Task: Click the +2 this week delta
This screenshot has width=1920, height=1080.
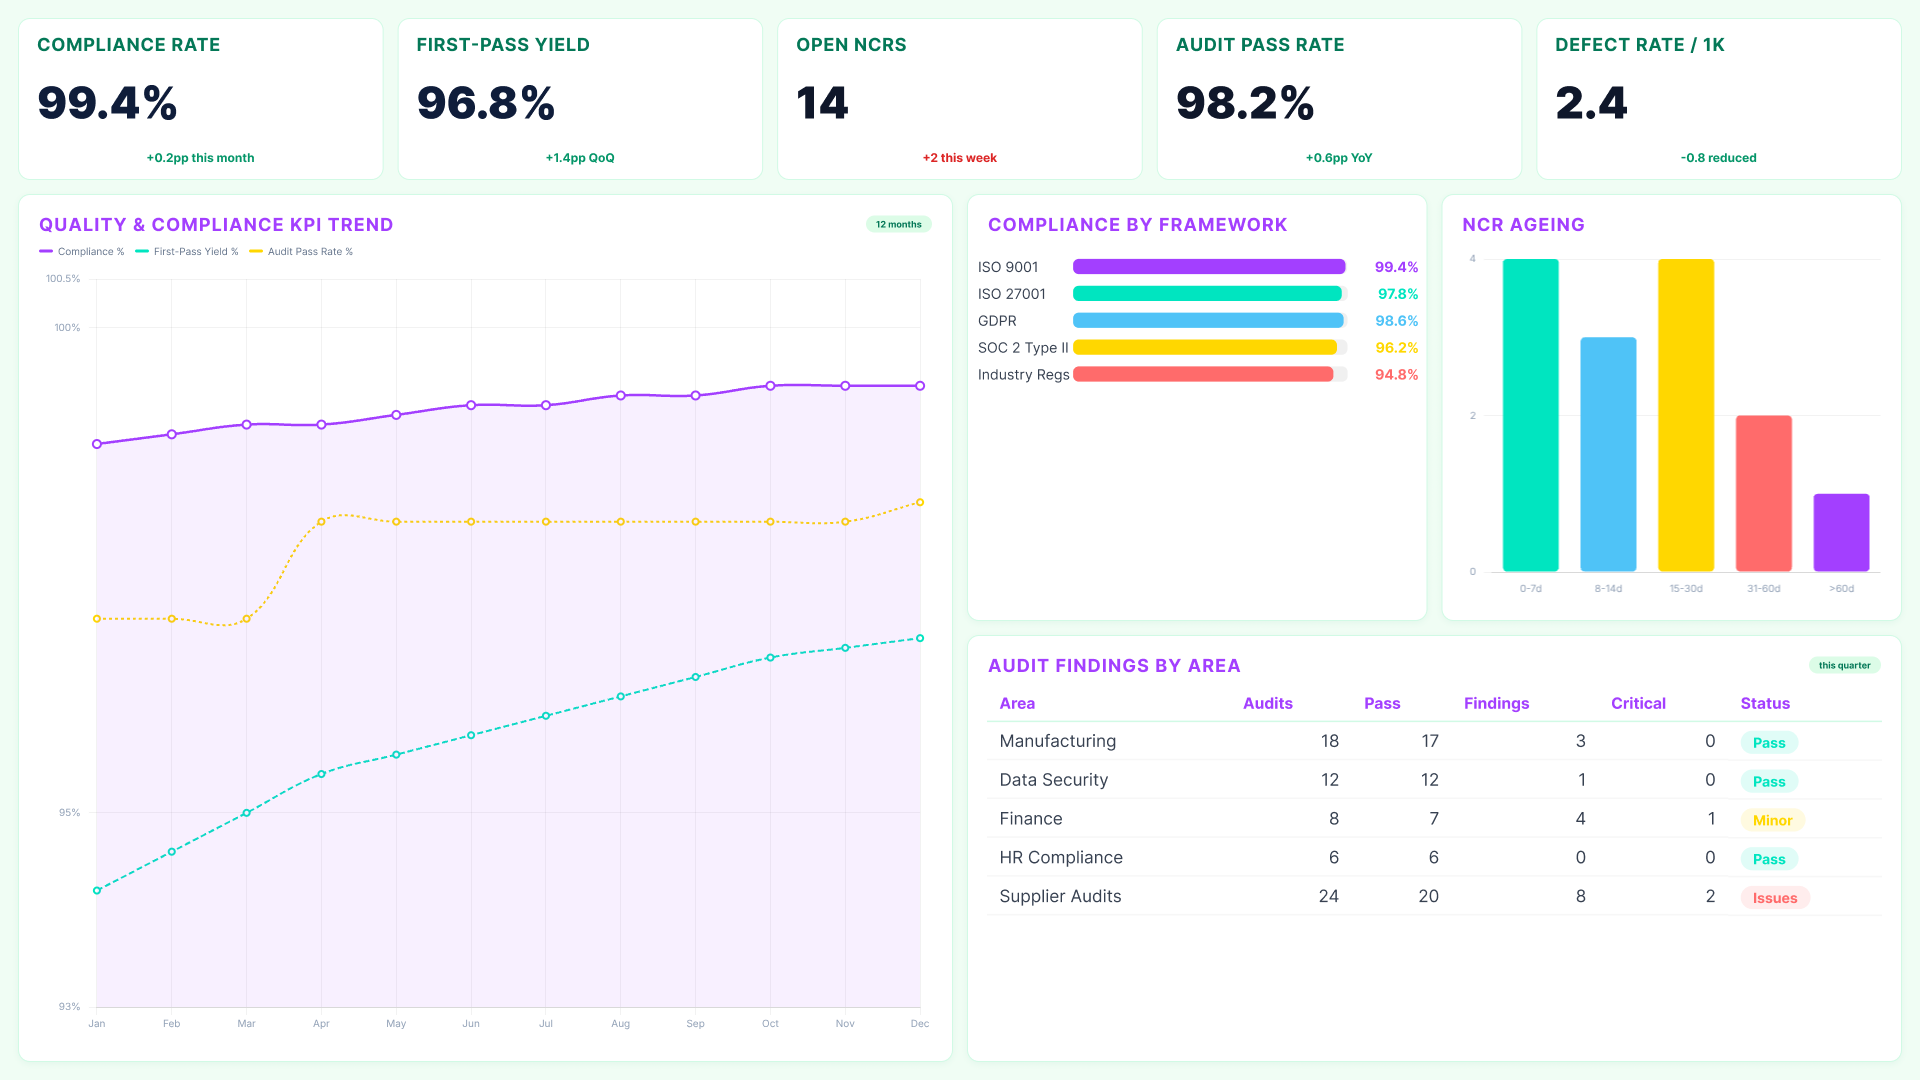Action: [960, 158]
